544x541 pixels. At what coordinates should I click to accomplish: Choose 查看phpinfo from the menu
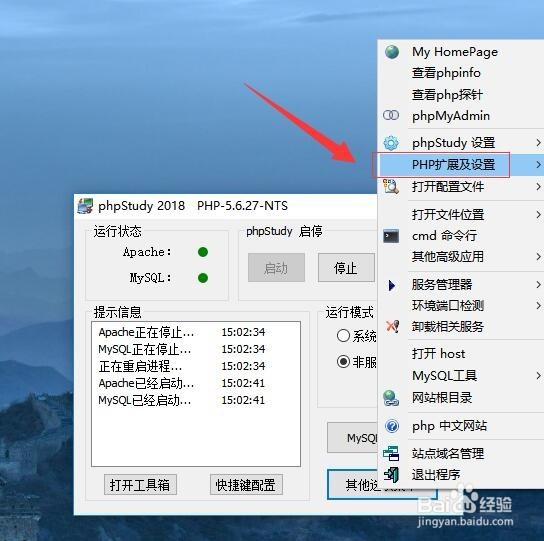click(x=461, y=73)
